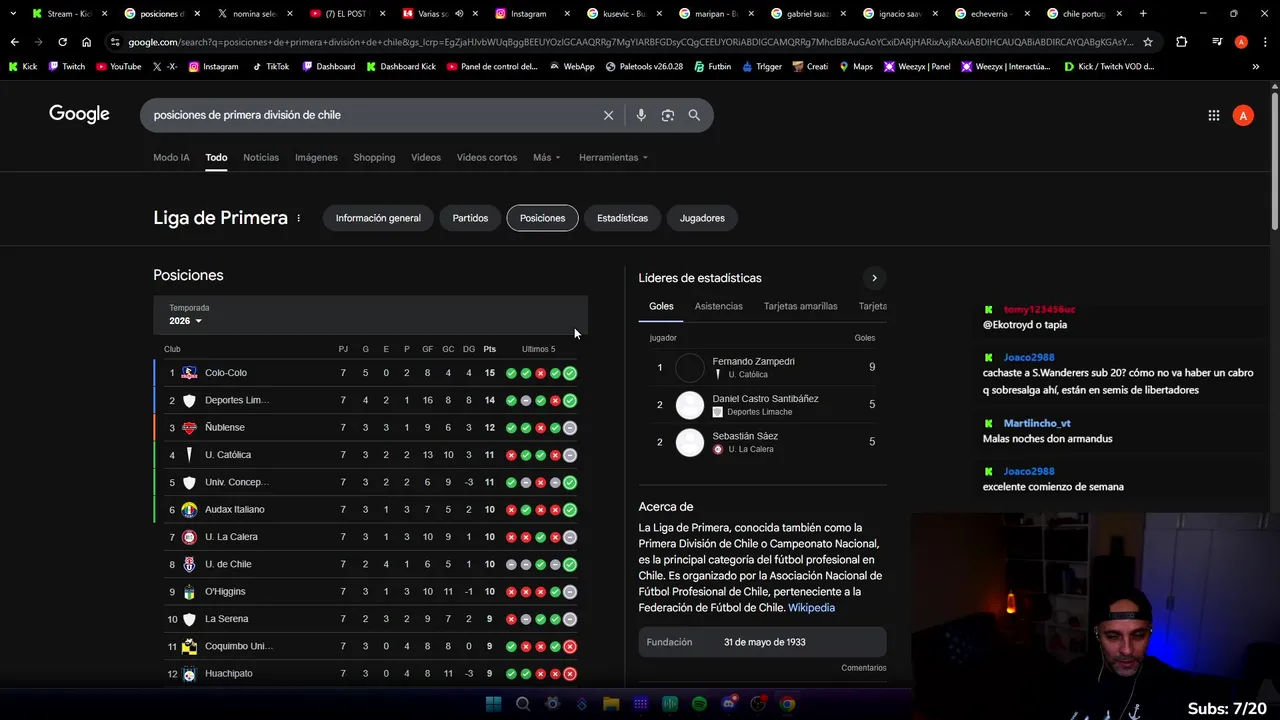Open the TikTok bookmark

270,66
